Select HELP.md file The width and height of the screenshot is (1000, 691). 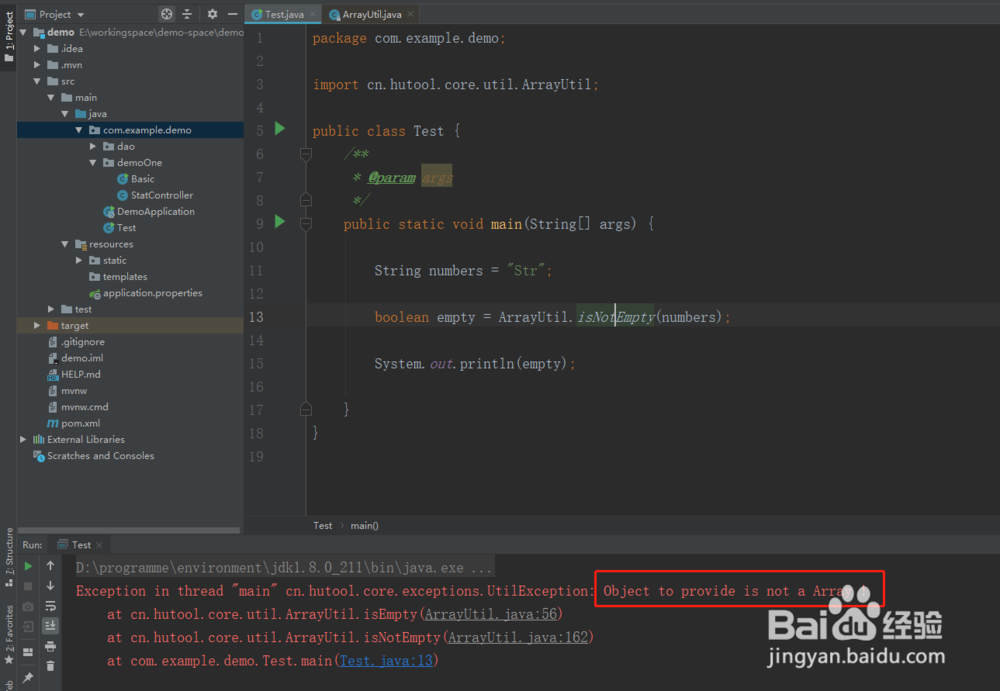[x=74, y=375]
